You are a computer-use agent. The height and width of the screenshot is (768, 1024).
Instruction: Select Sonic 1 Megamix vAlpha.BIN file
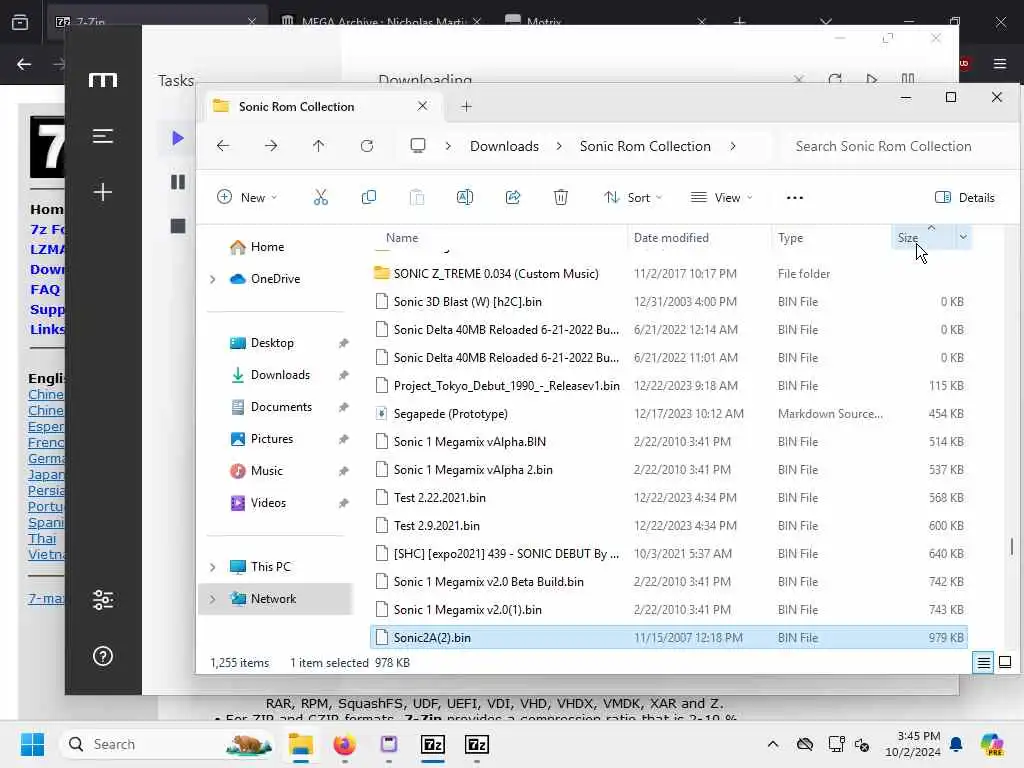[x=470, y=442]
